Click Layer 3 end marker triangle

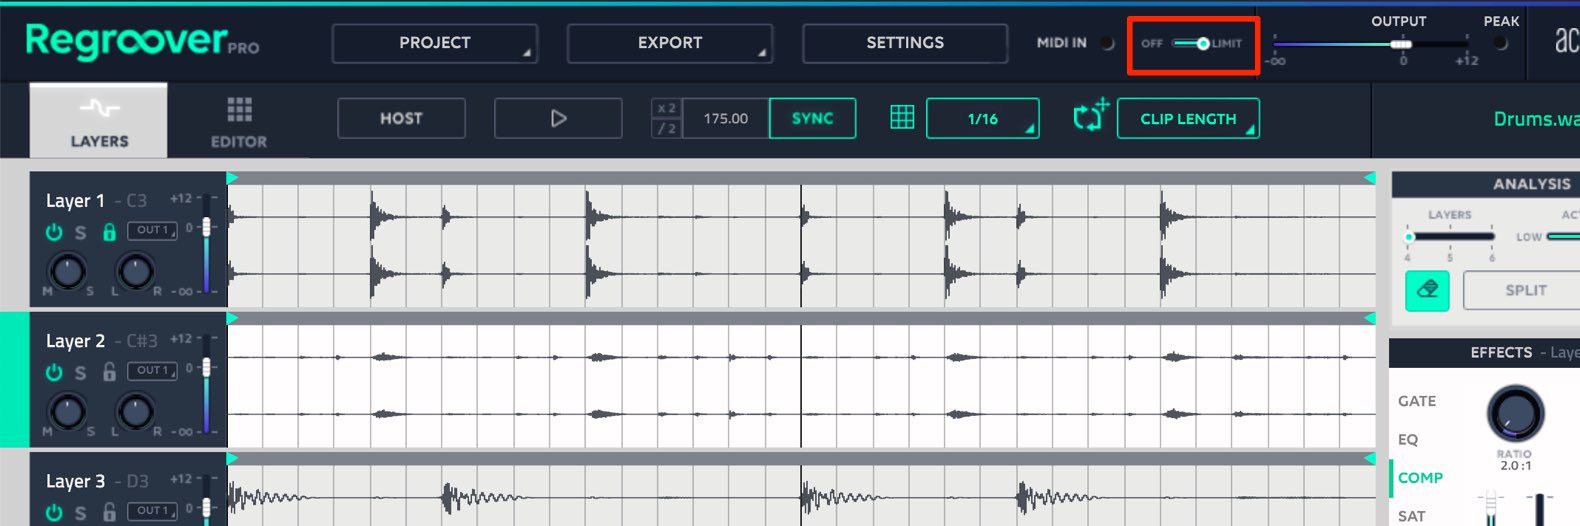1370,458
